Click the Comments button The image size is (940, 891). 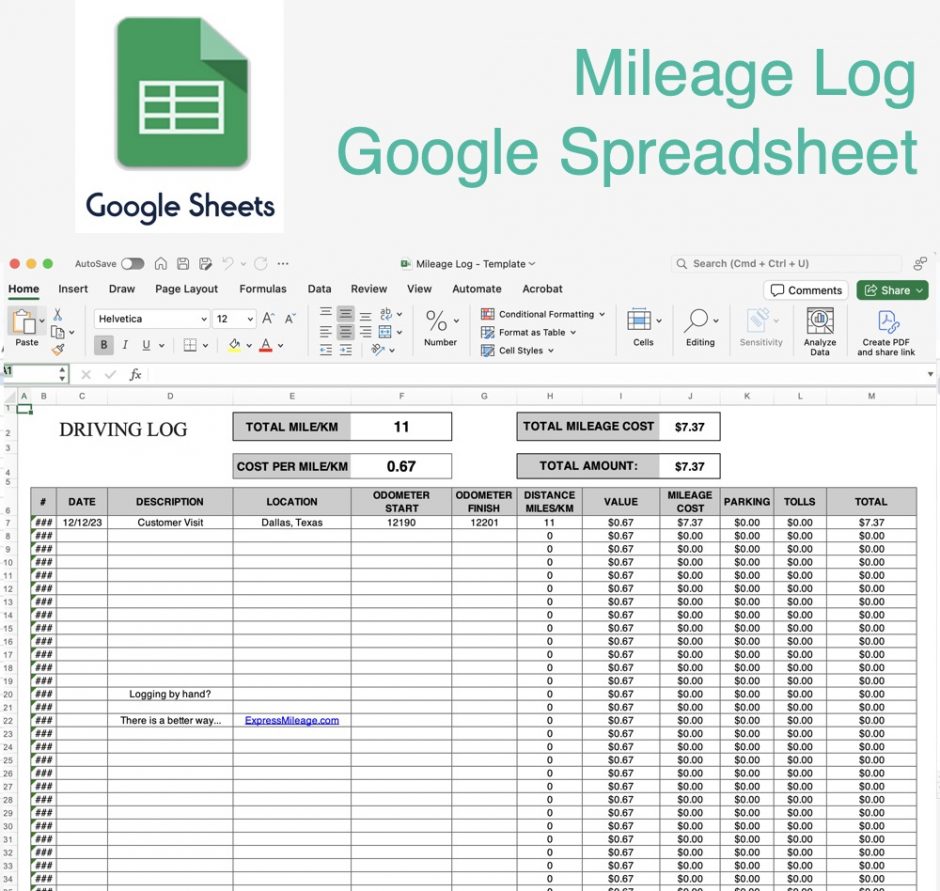point(806,290)
